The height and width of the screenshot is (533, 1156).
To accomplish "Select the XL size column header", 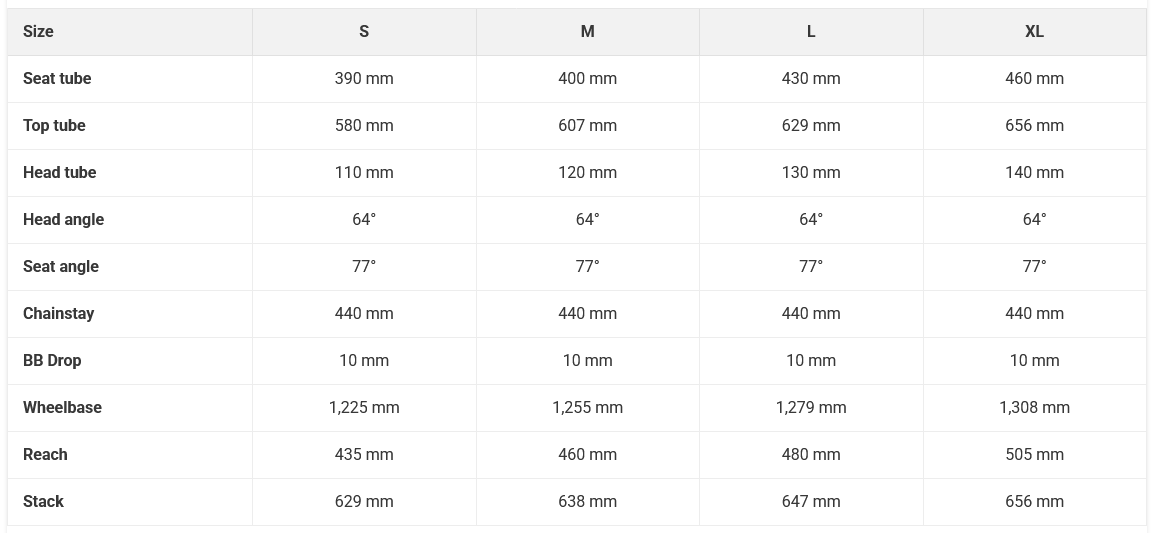I will [x=1034, y=32].
